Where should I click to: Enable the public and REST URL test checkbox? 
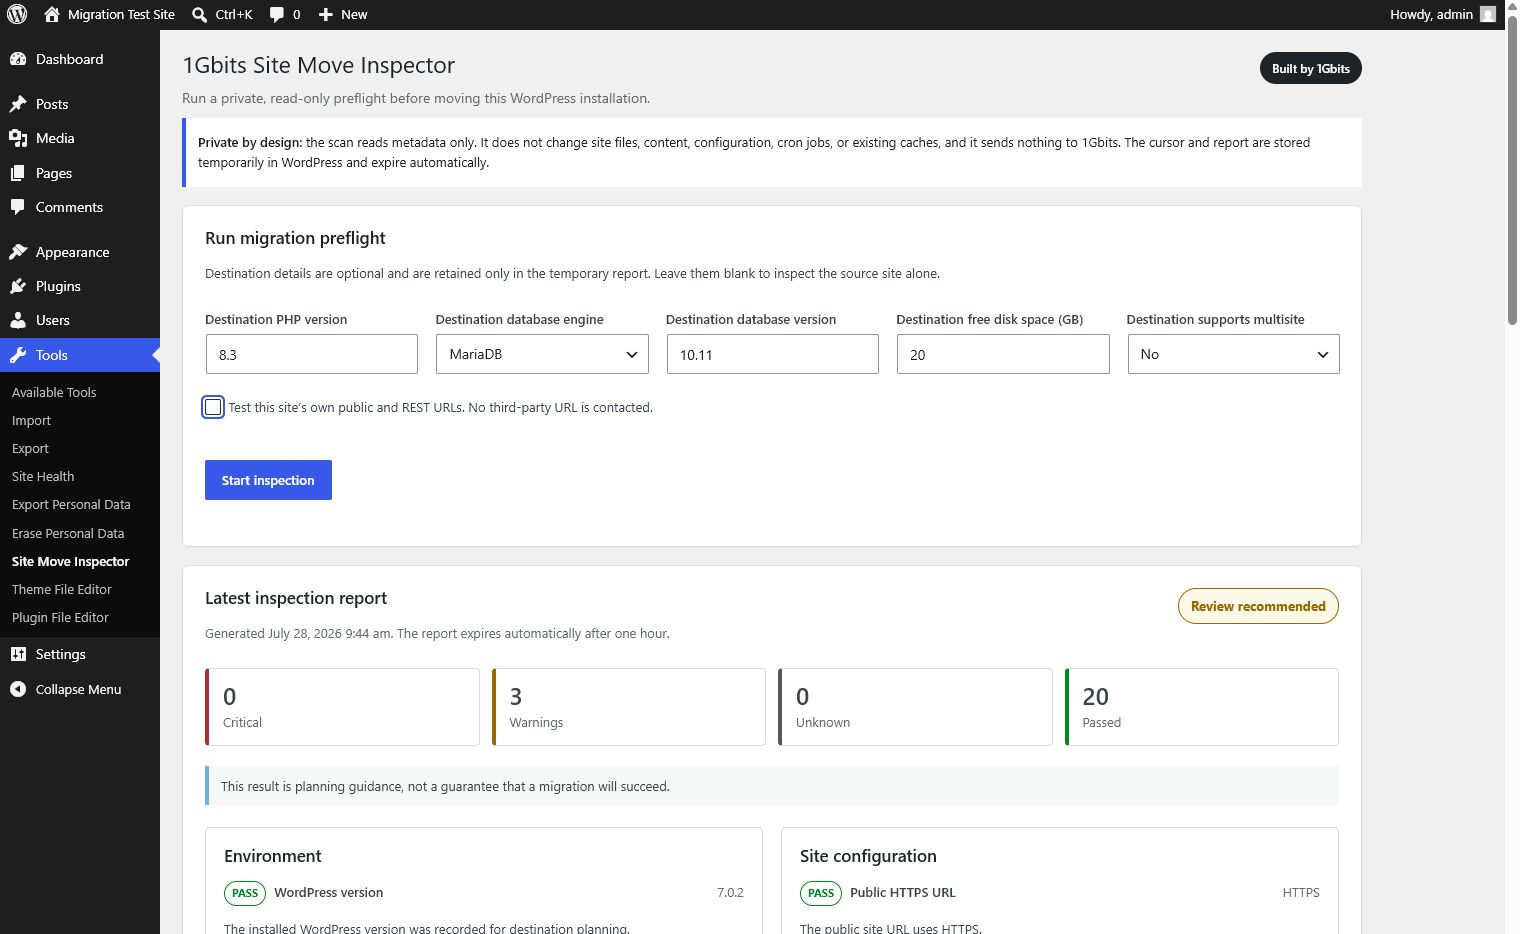click(x=213, y=407)
